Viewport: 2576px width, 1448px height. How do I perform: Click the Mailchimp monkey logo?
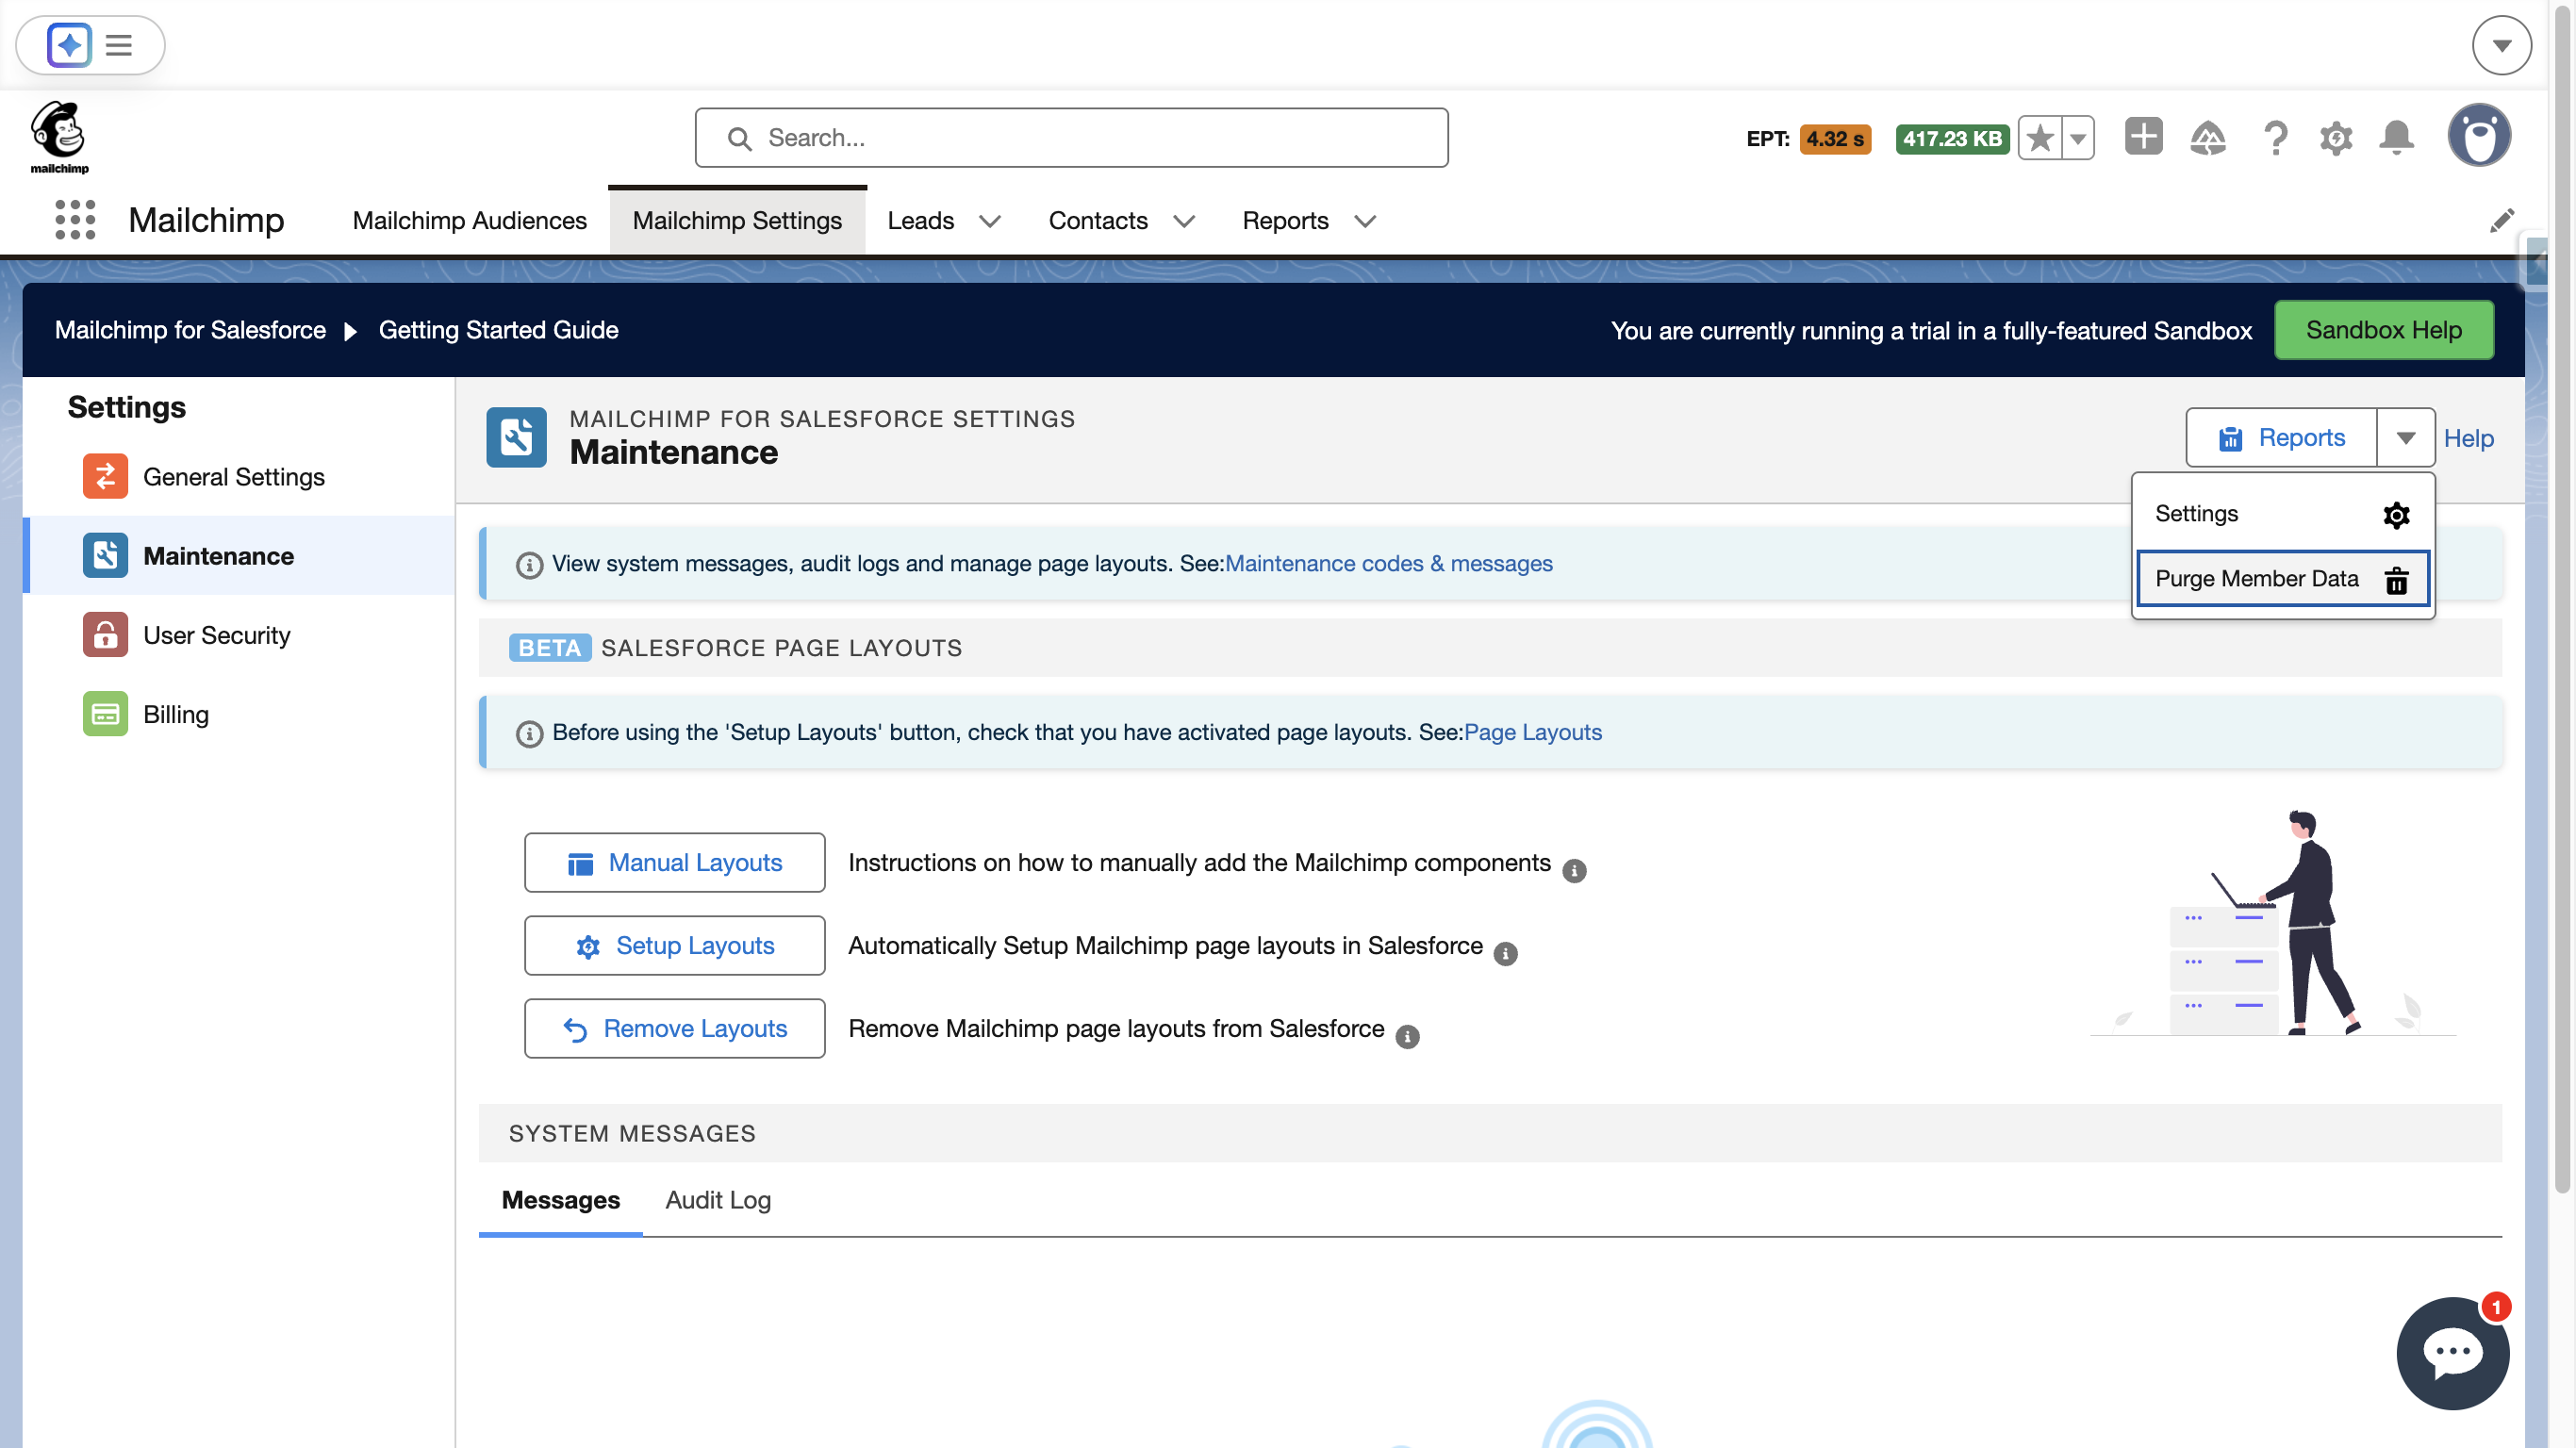[59, 137]
